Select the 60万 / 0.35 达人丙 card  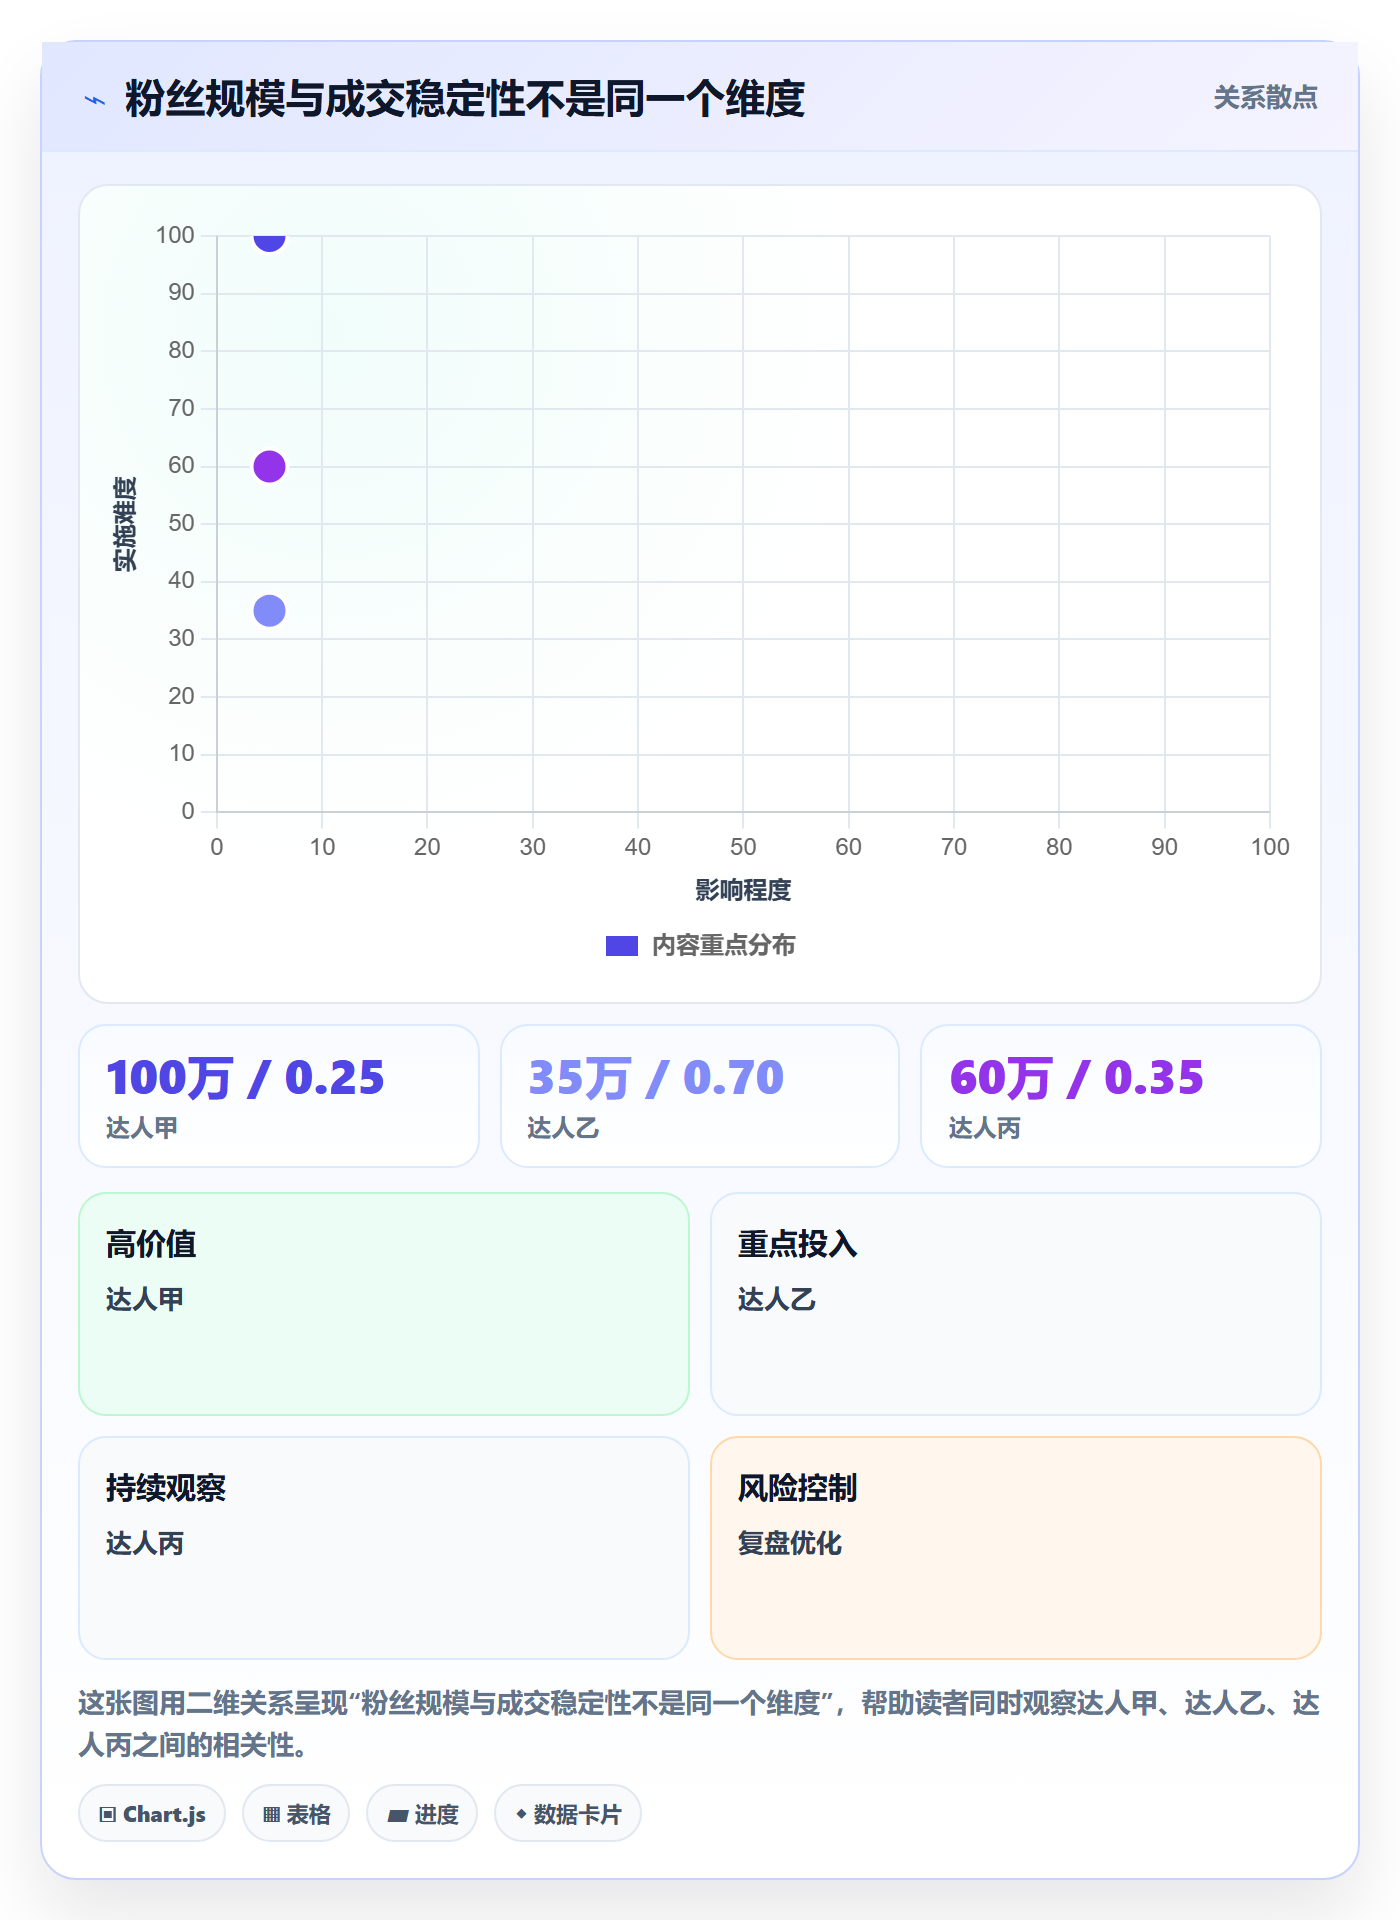point(1121,1096)
